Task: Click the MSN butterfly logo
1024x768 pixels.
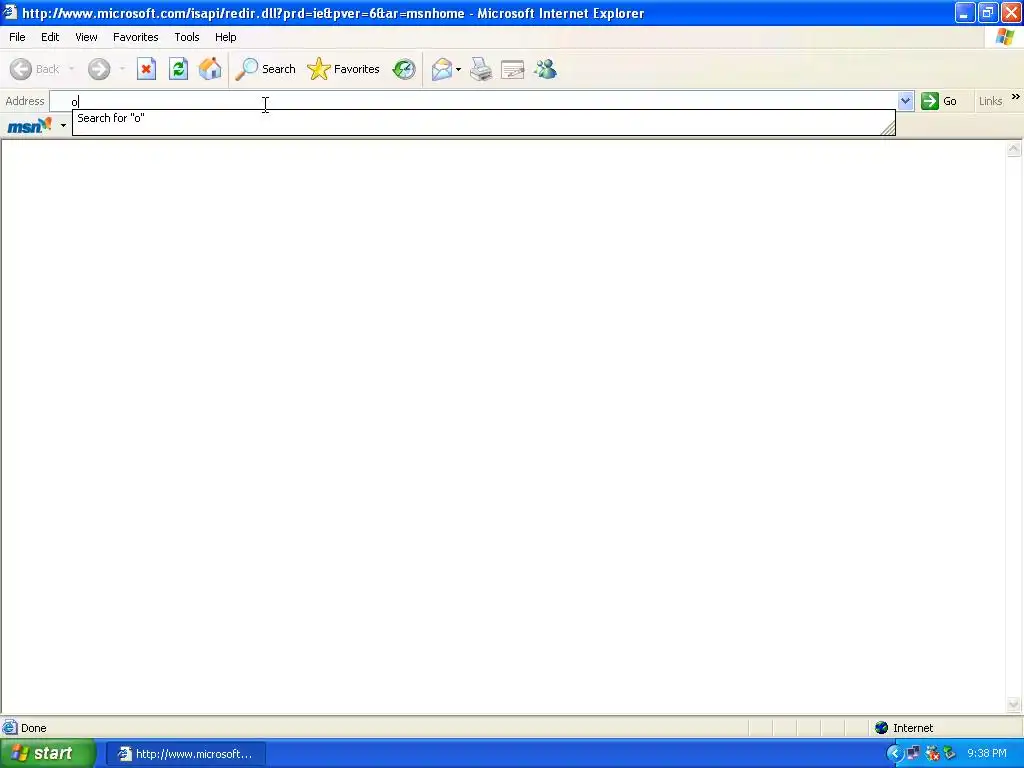Action: coord(29,125)
